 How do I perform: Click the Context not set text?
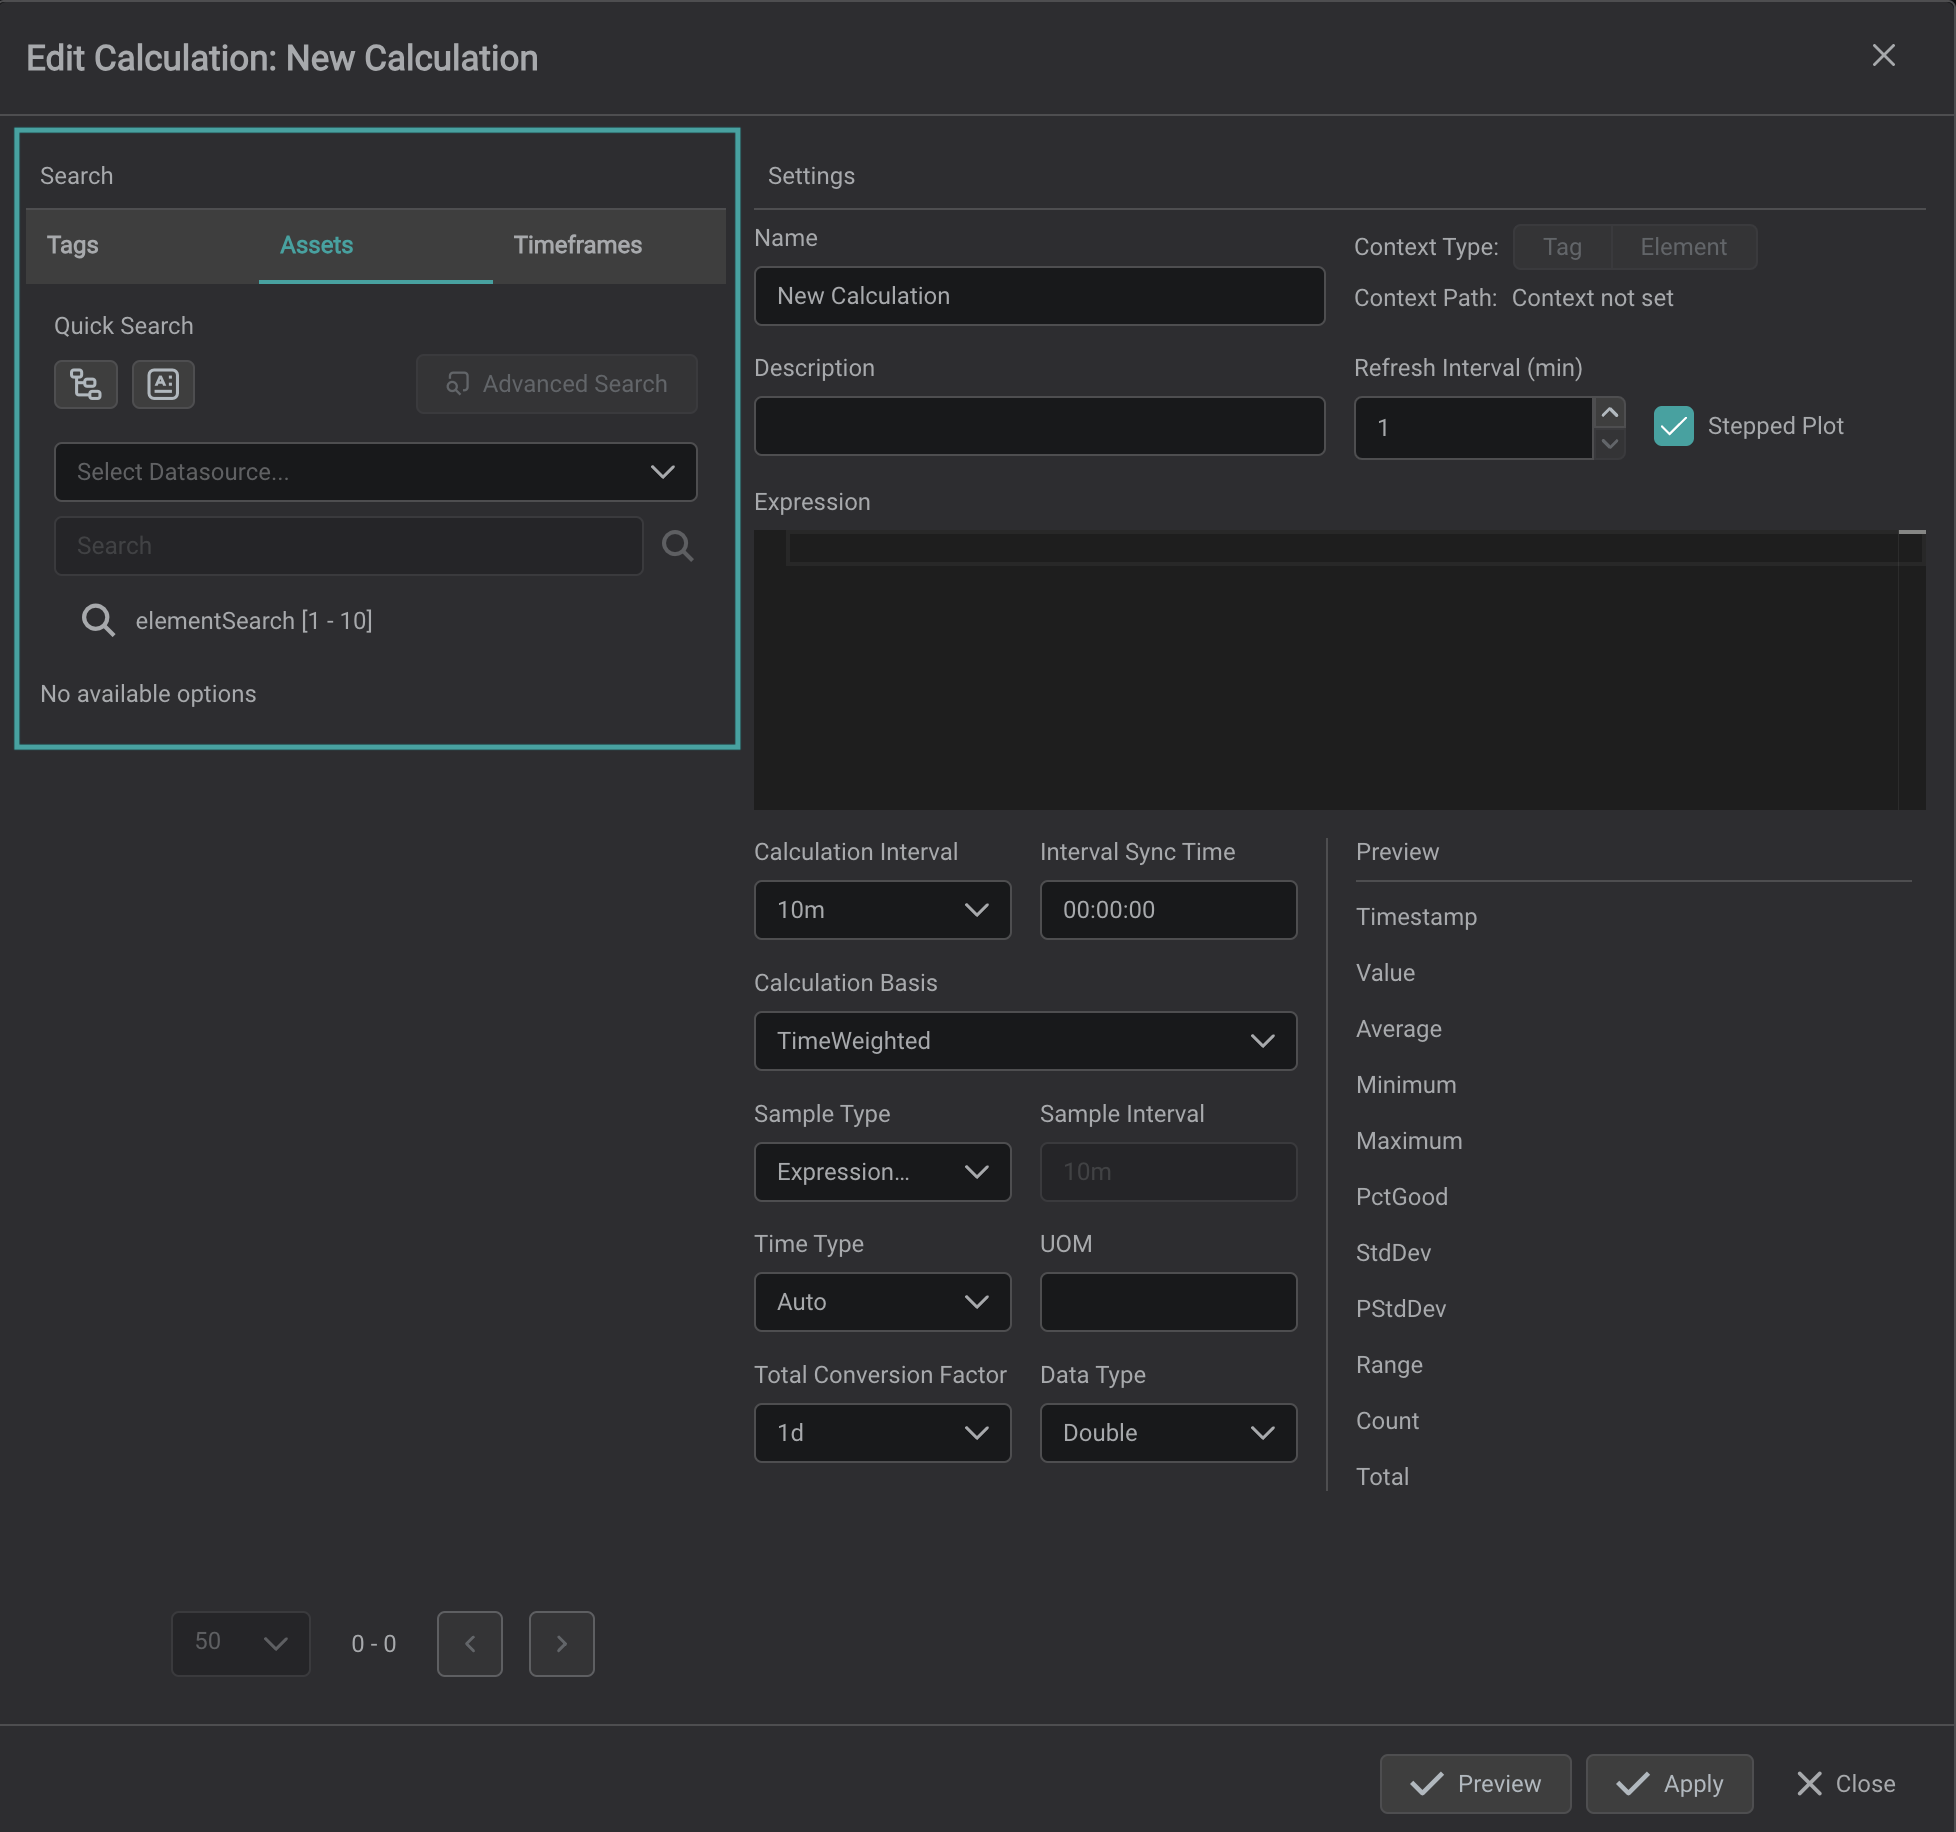1593,298
